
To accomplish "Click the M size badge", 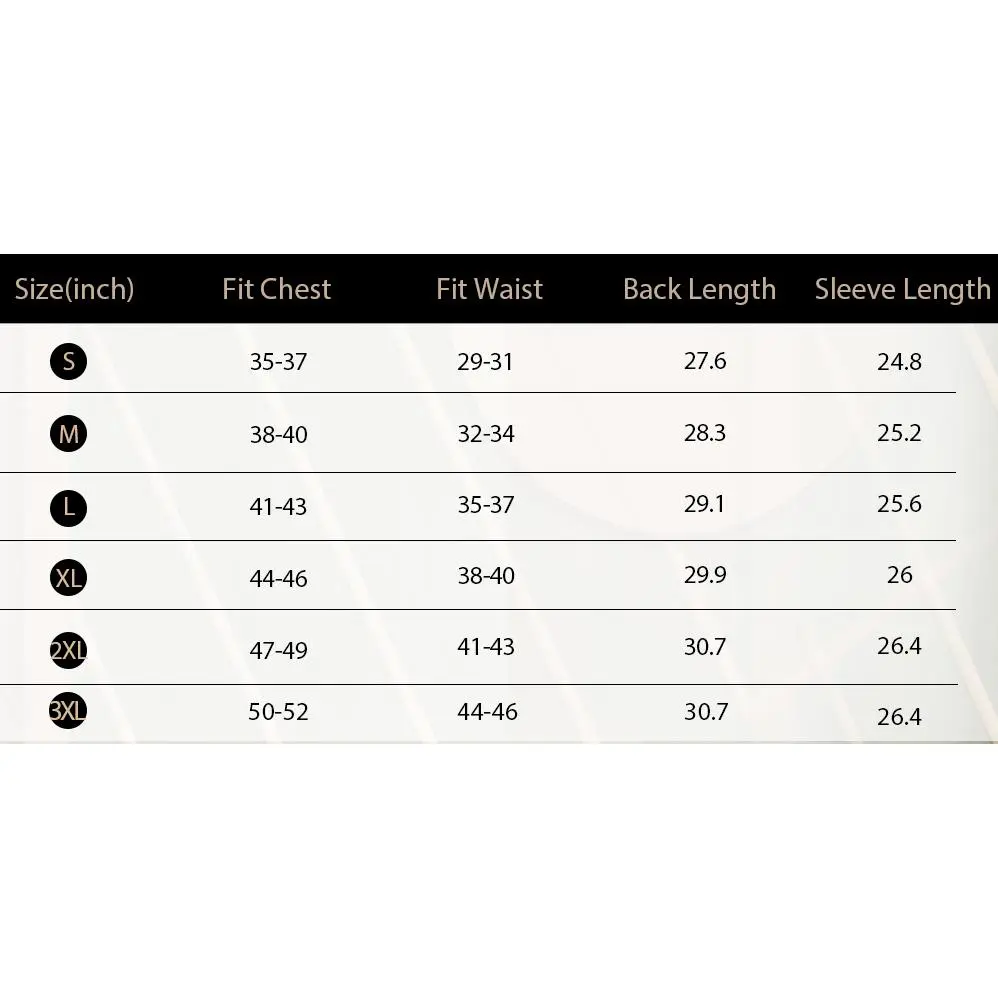I will click(68, 434).
